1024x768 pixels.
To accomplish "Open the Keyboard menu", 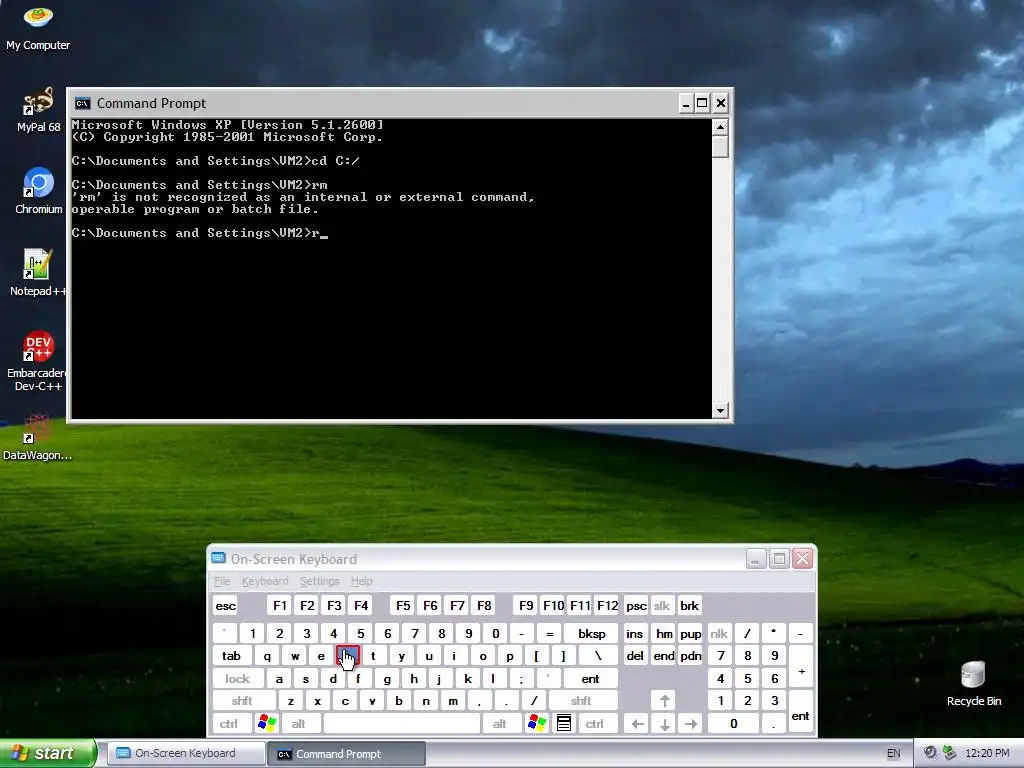I will point(264,581).
